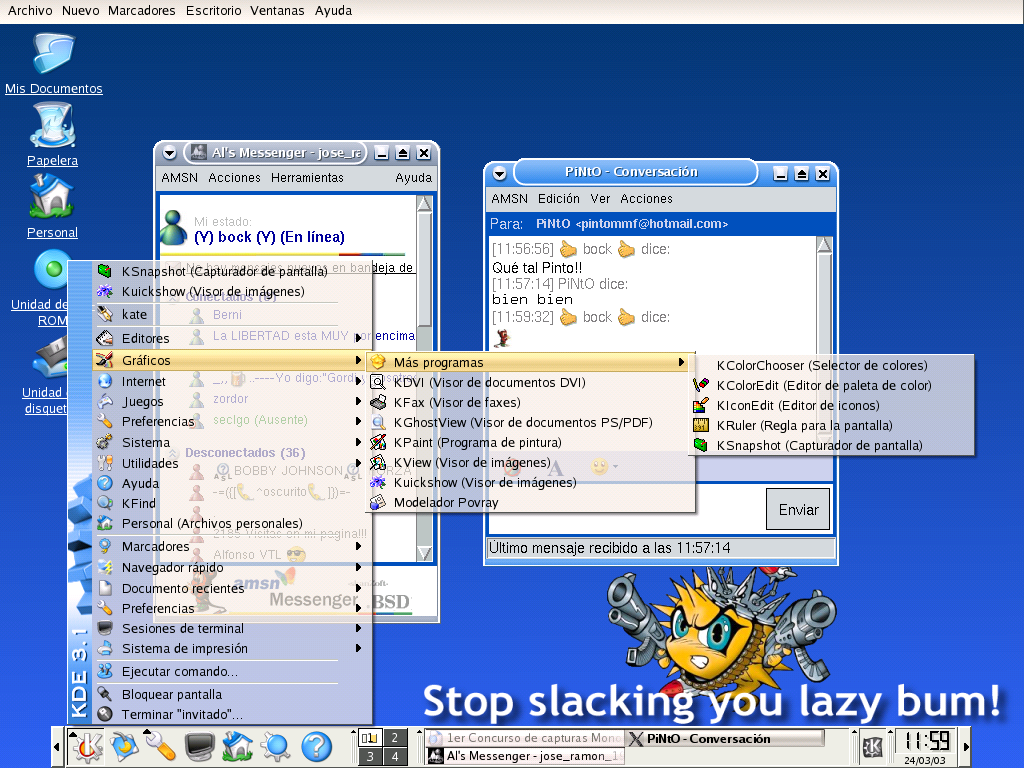
Task: Click status text "(Y) bock (Y) (En línea)"
Action: pyautogui.click(x=269, y=237)
